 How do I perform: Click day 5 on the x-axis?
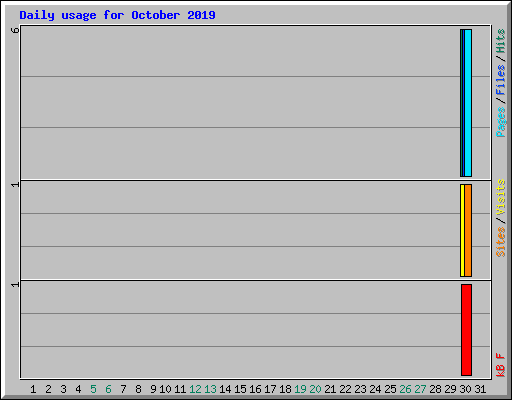tap(93, 389)
